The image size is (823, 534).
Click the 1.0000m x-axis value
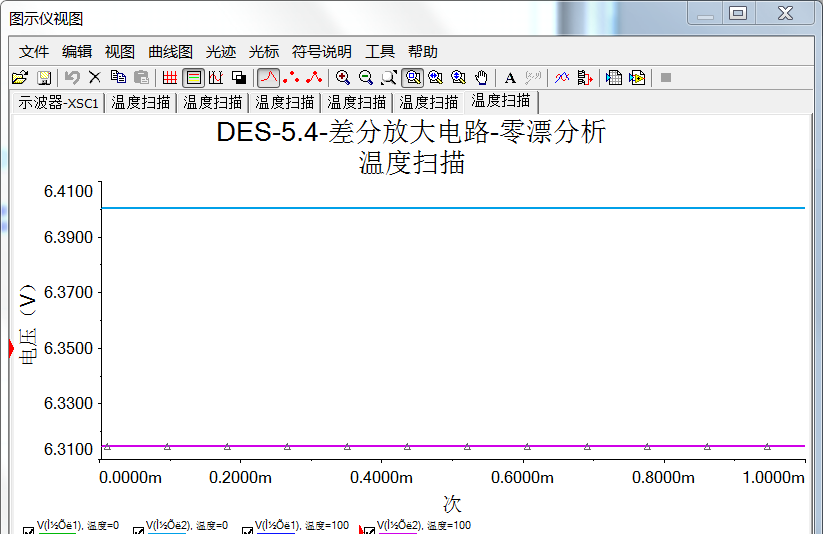click(x=773, y=477)
